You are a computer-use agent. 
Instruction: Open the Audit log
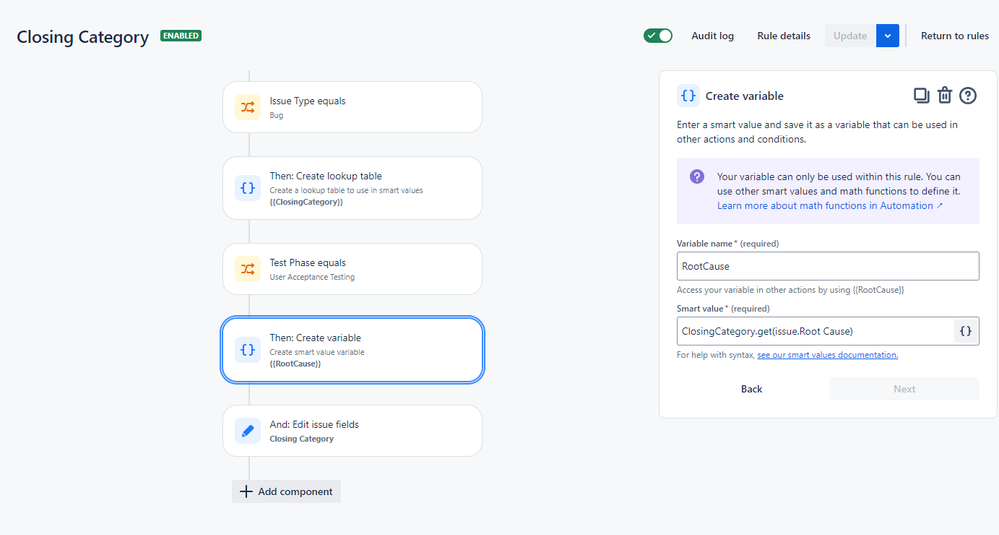pos(712,36)
